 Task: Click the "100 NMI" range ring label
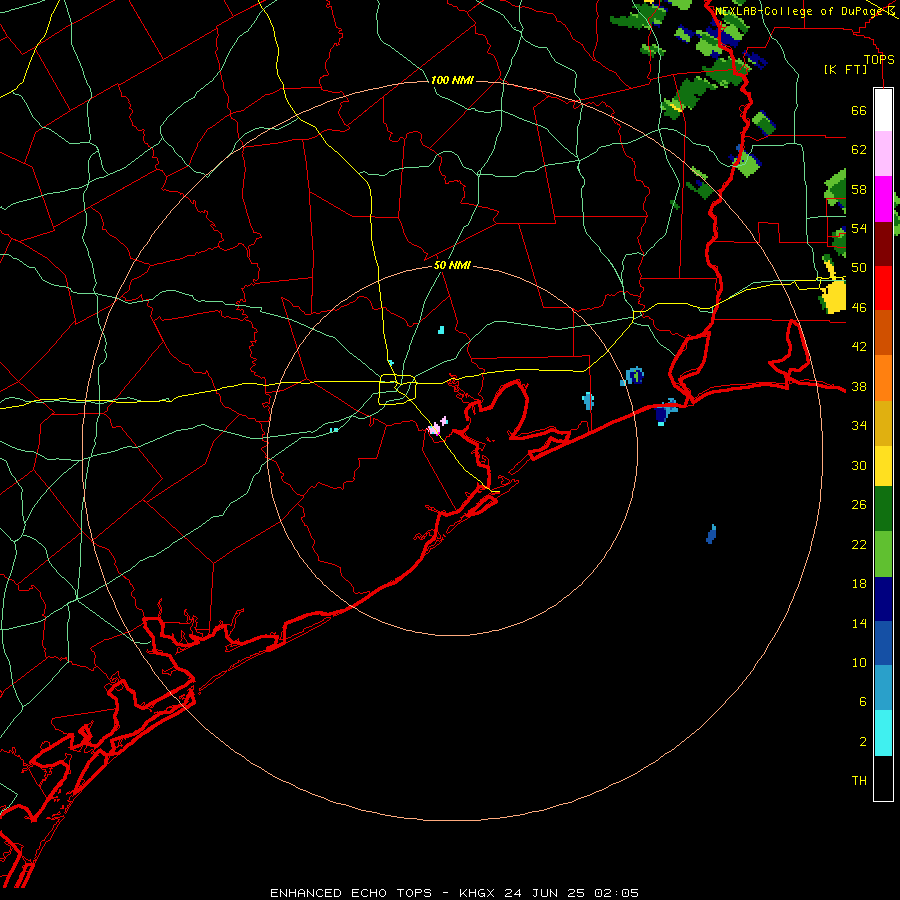pos(452,80)
